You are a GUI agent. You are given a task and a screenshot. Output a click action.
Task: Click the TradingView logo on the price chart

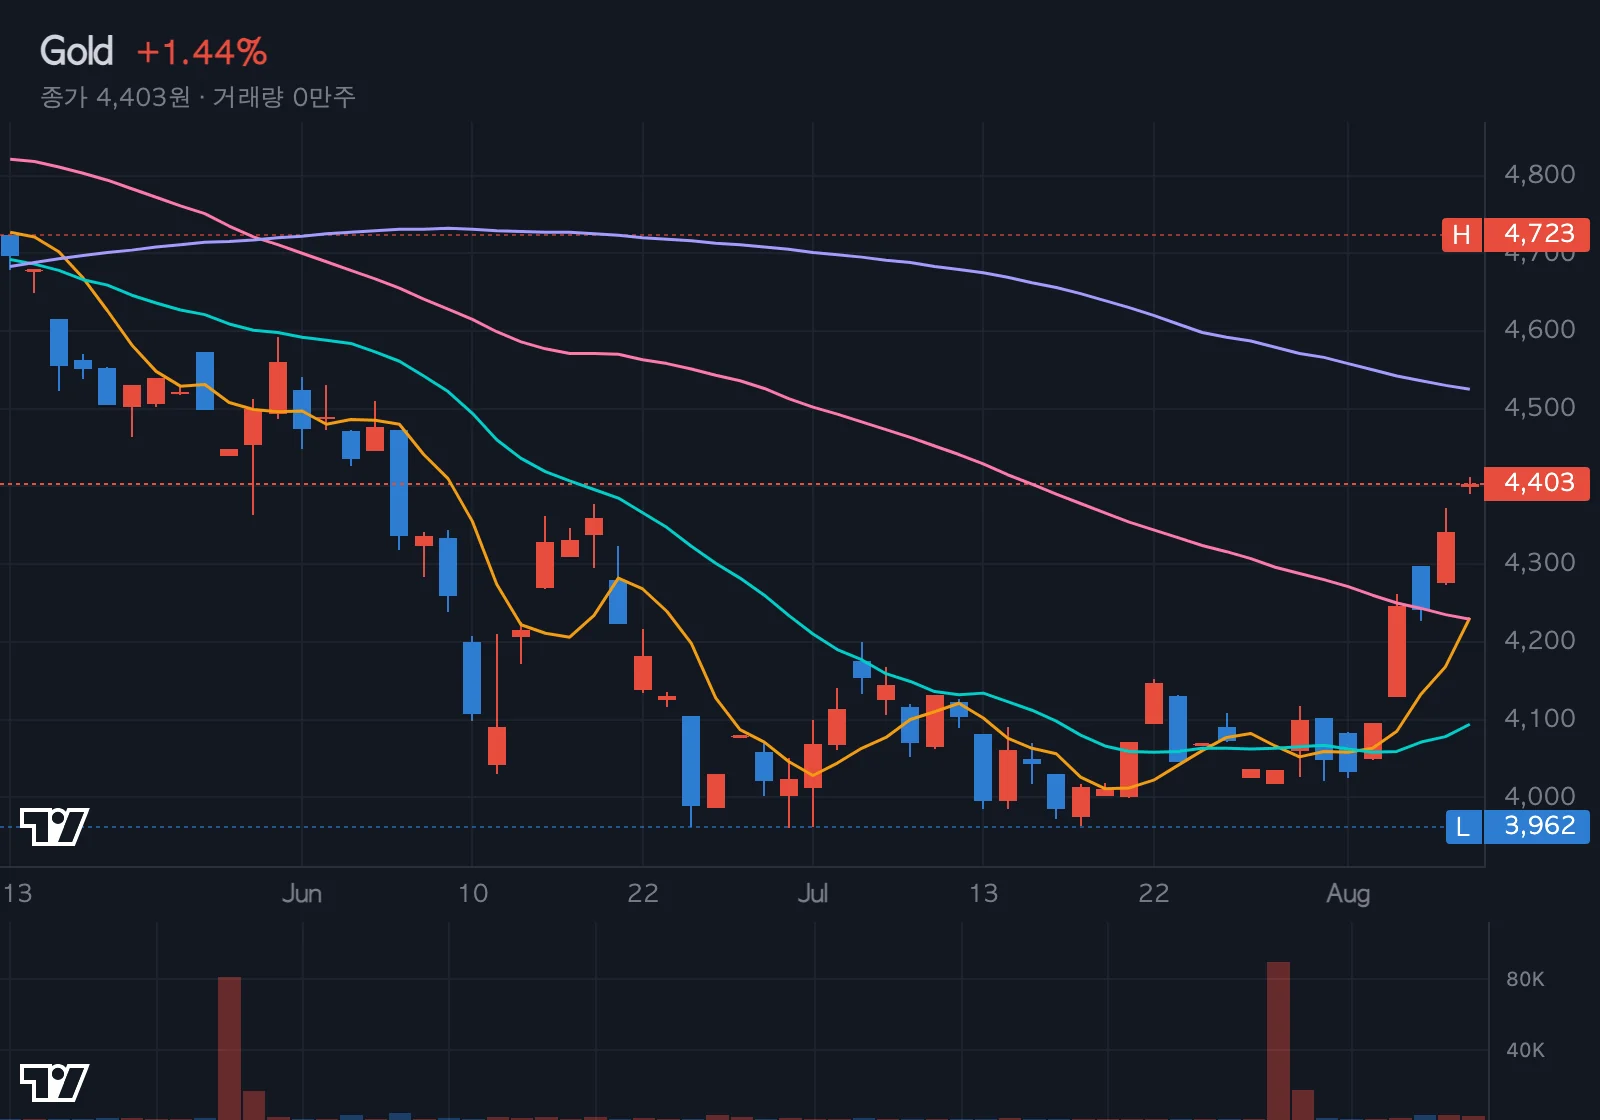[x=54, y=827]
